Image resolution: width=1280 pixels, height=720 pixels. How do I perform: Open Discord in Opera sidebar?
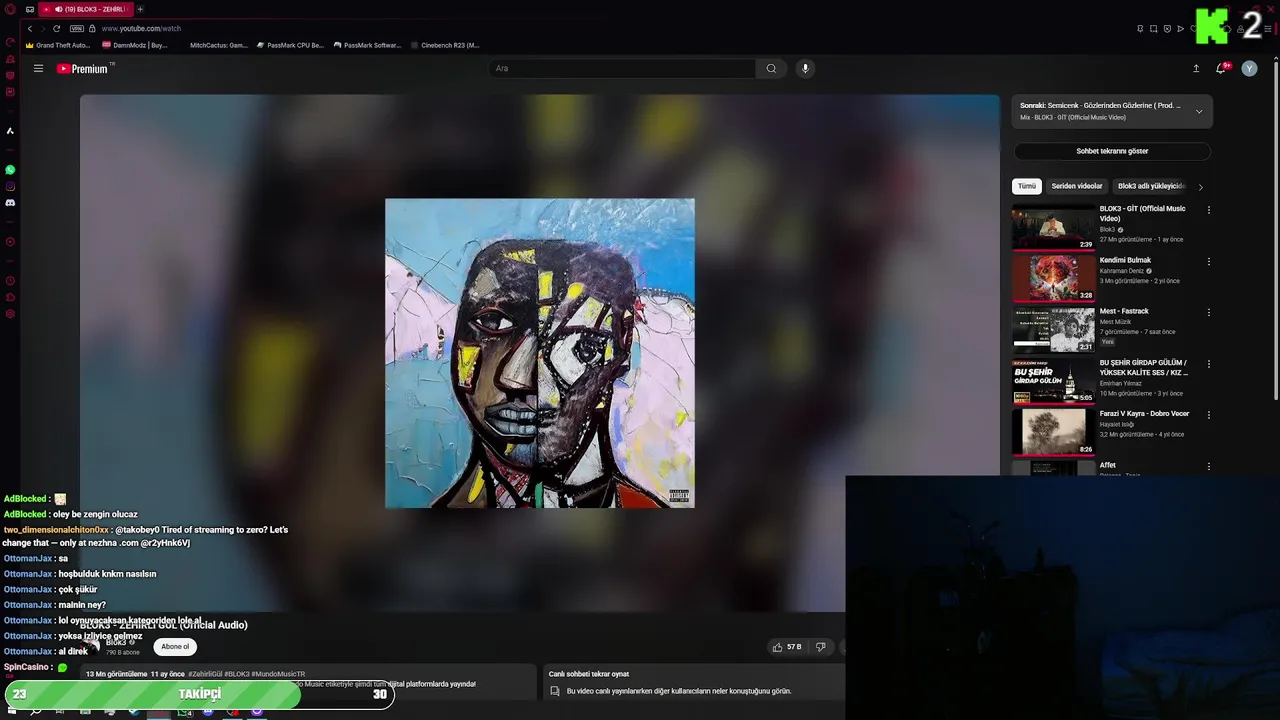coord(10,203)
